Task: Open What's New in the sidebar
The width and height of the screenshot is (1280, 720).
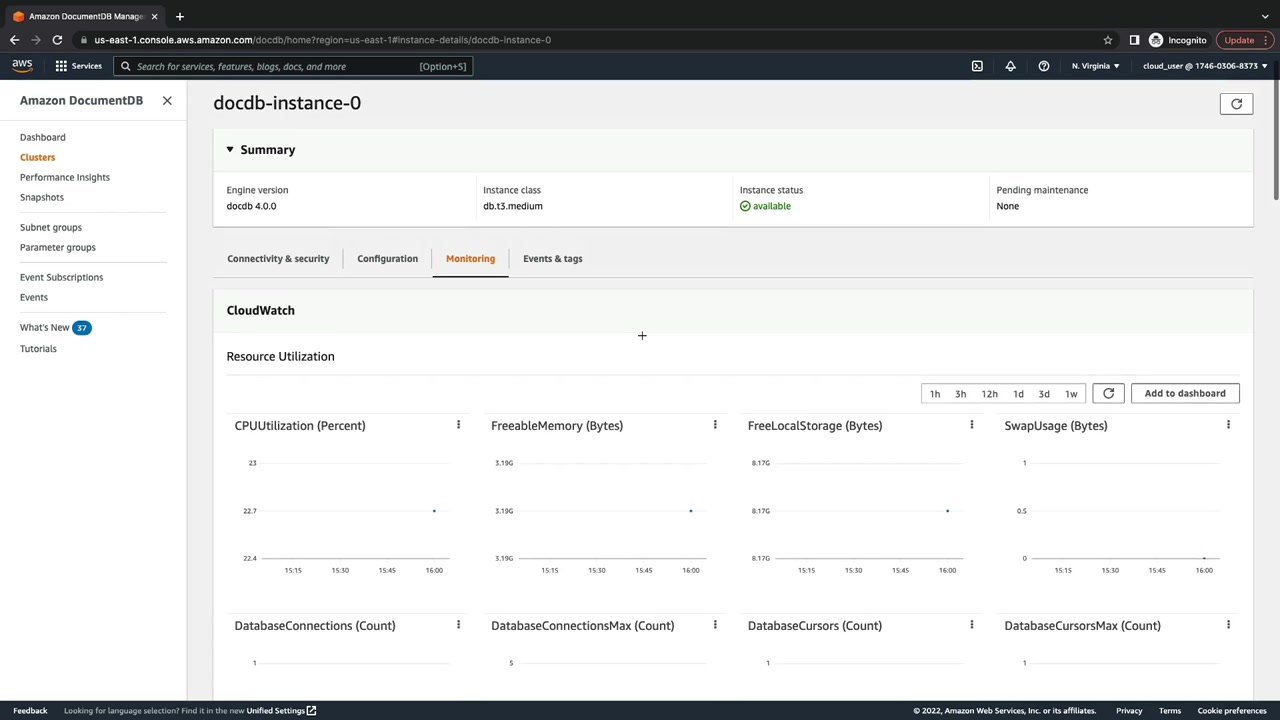Action: coord(45,328)
